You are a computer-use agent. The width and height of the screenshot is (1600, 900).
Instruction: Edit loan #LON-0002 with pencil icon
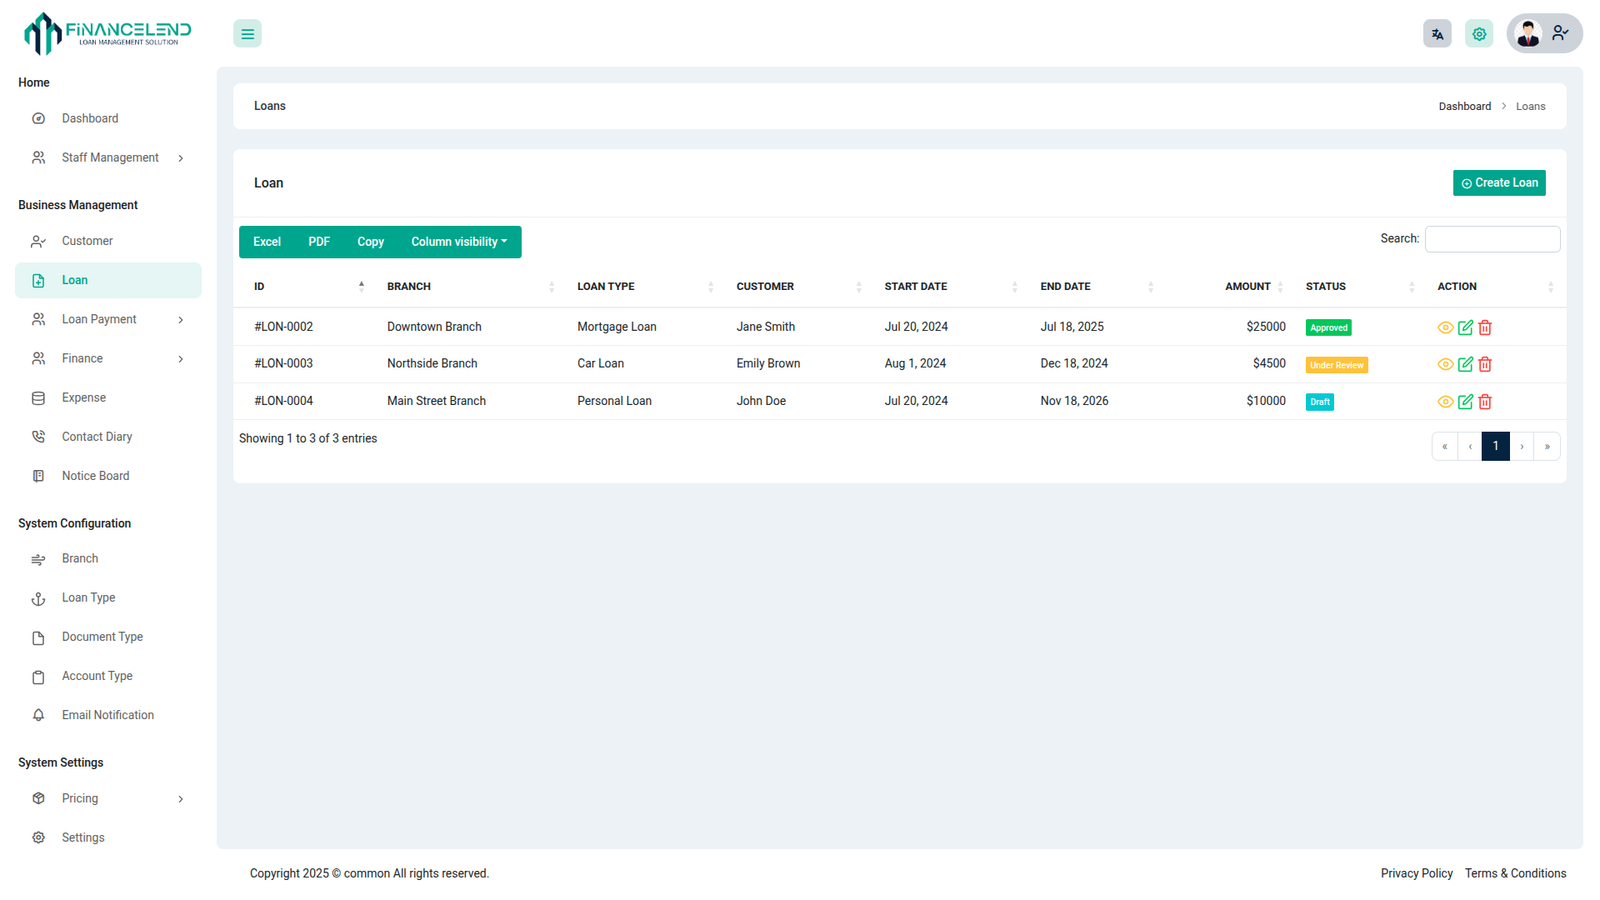point(1465,328)
